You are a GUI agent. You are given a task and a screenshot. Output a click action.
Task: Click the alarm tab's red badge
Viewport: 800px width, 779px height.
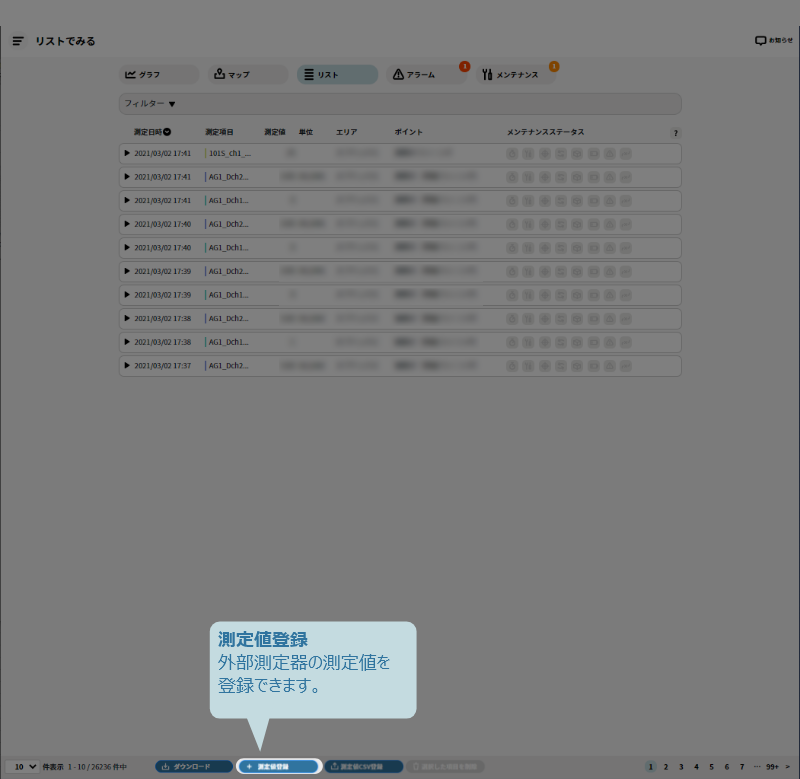pyautogui.click(x=464, y=66)
